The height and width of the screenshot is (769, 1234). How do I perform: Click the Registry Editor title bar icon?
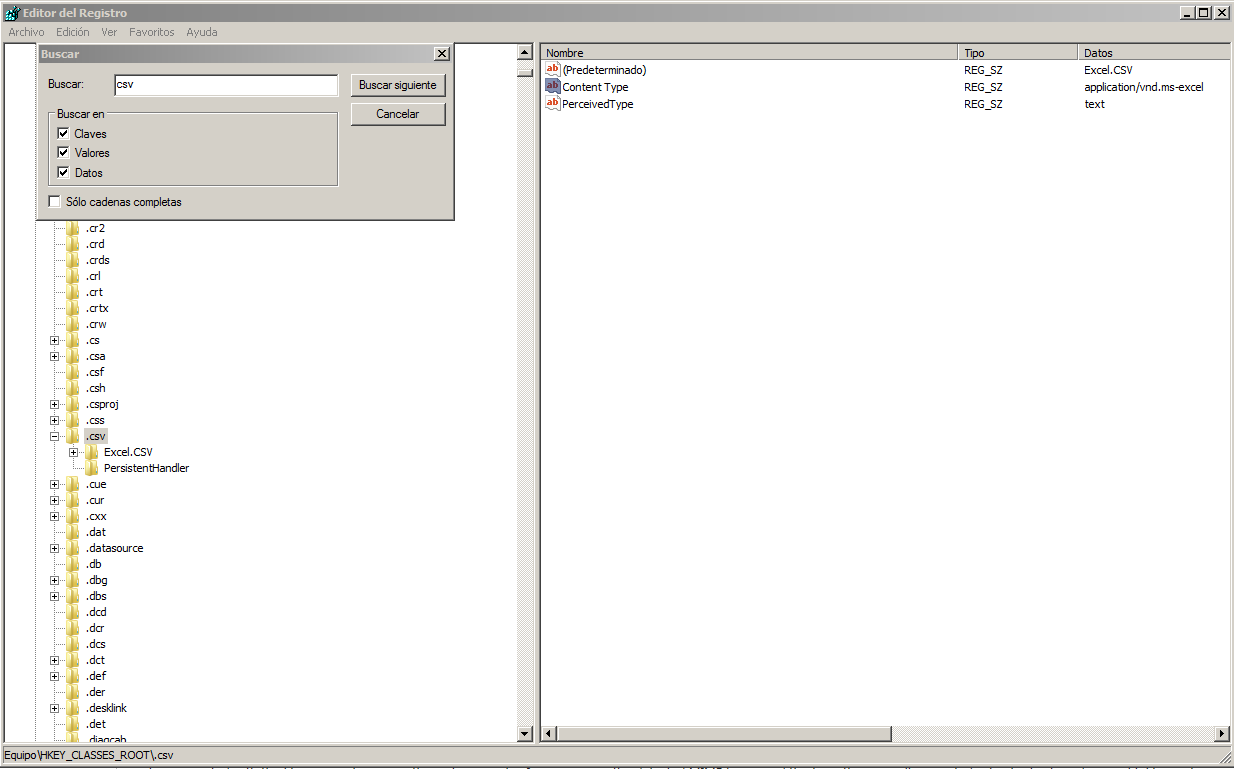point(12,13)
